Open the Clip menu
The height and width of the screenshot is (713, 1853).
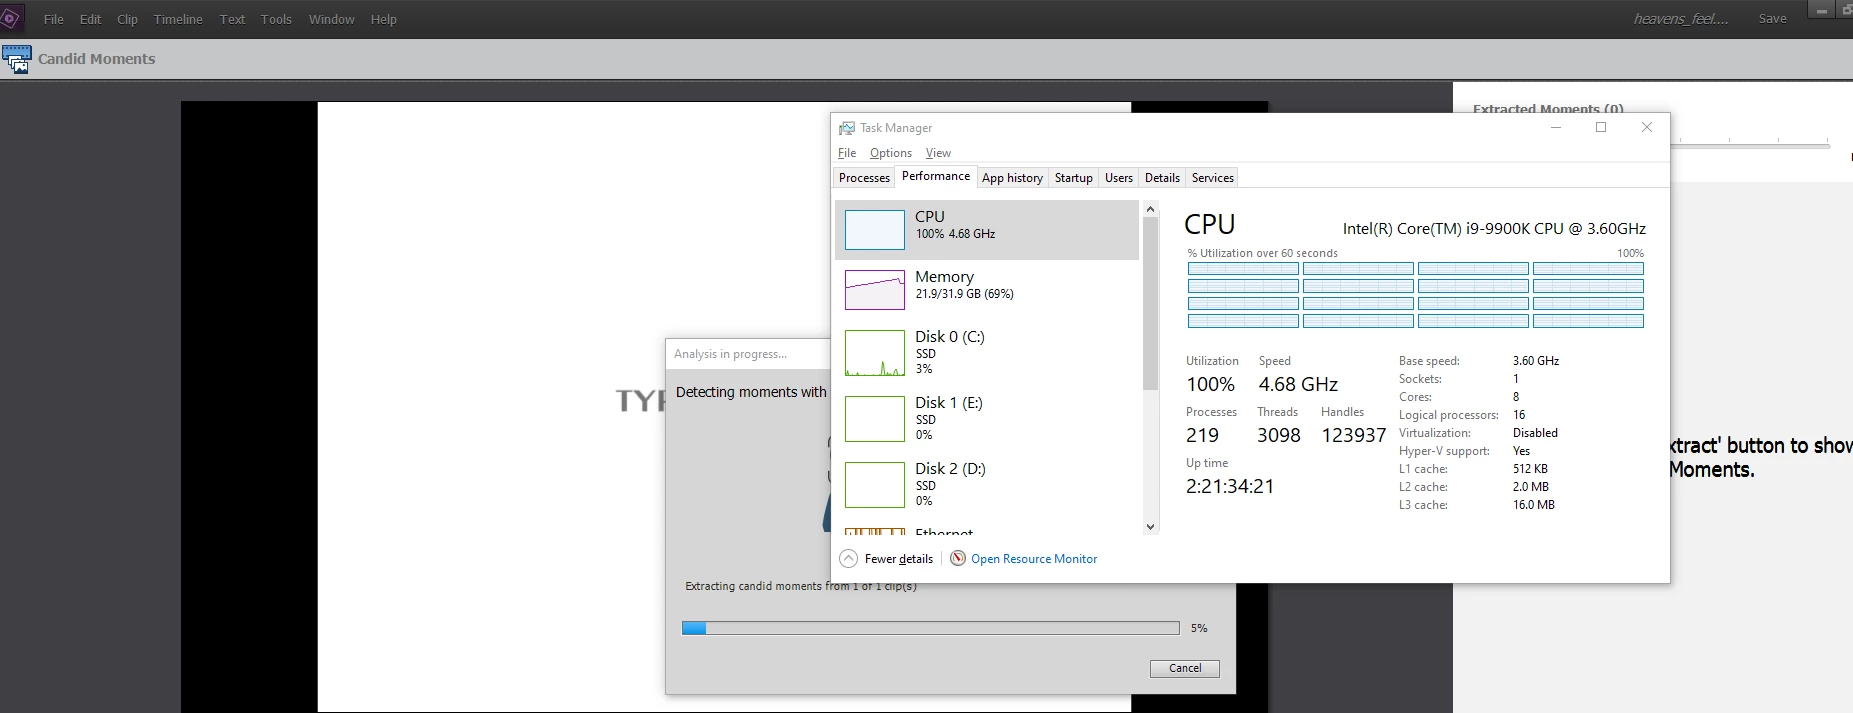(127, 19)
